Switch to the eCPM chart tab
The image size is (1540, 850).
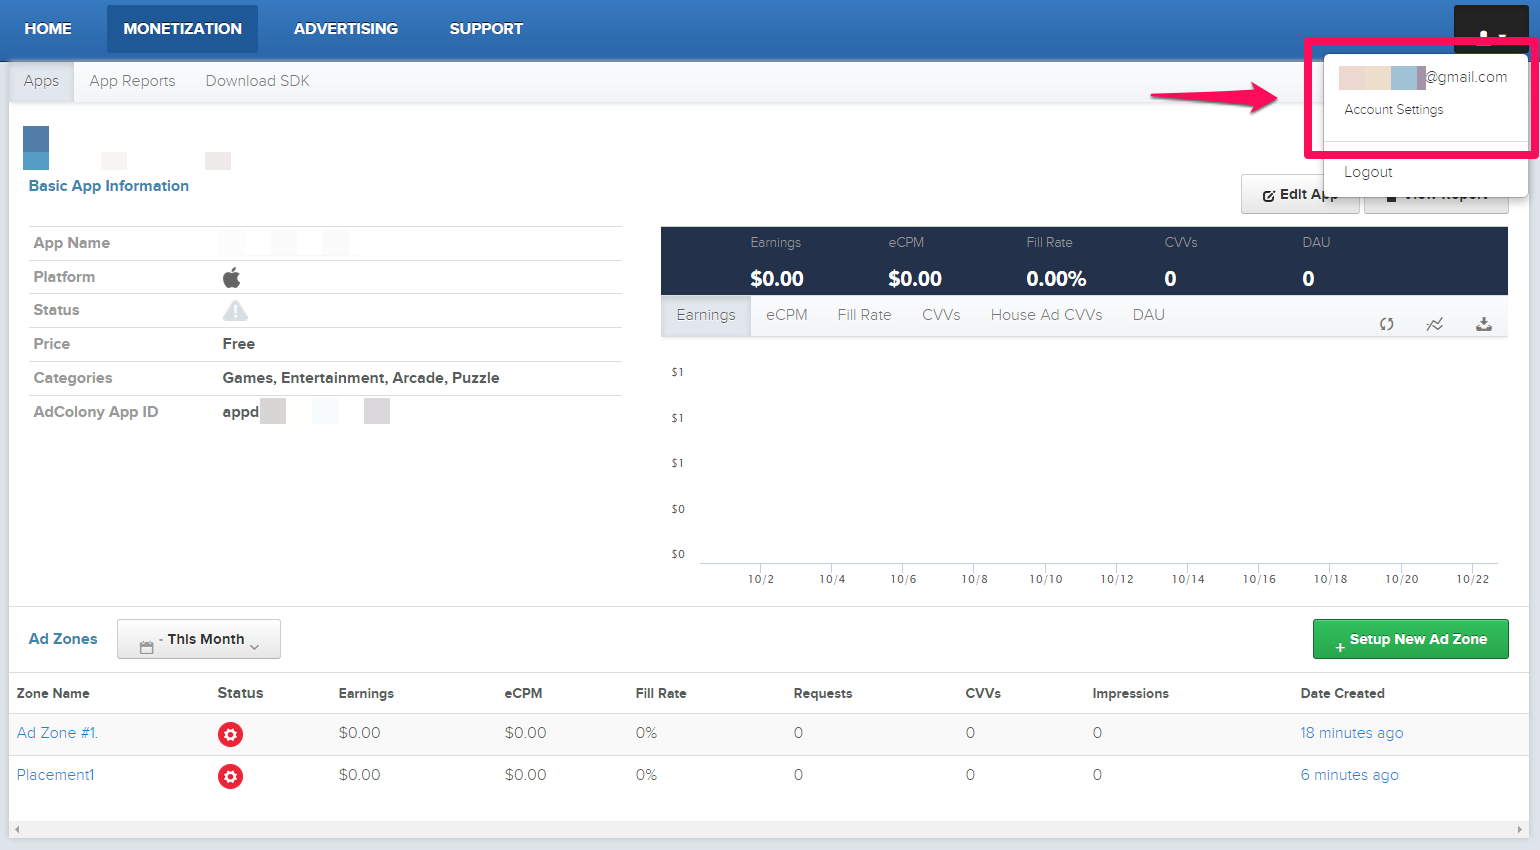tap(786, 315)
